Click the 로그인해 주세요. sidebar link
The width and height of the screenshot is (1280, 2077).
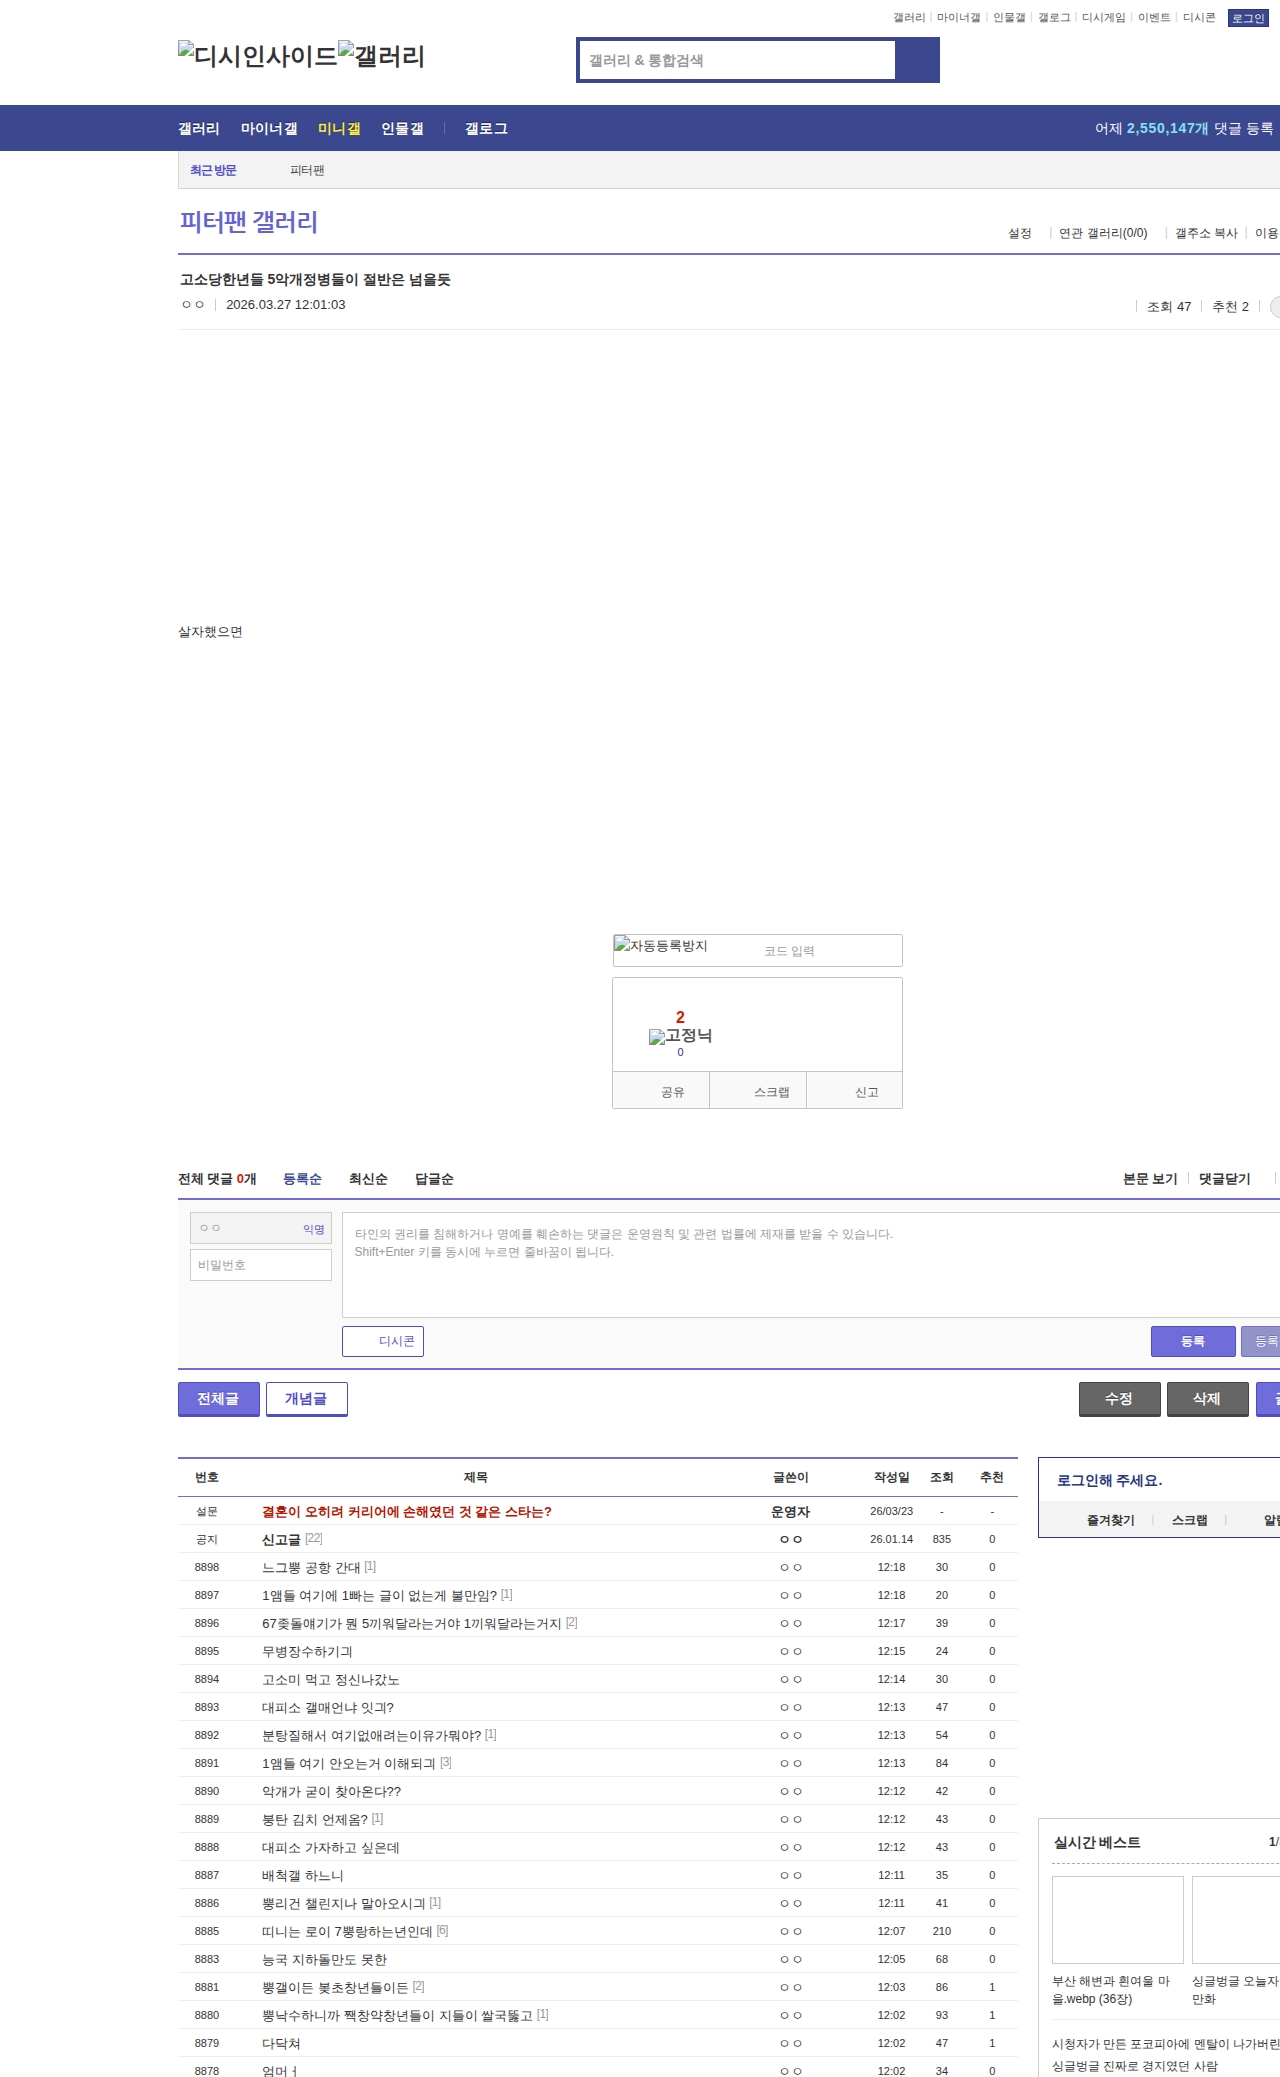pos(1109,1480)
